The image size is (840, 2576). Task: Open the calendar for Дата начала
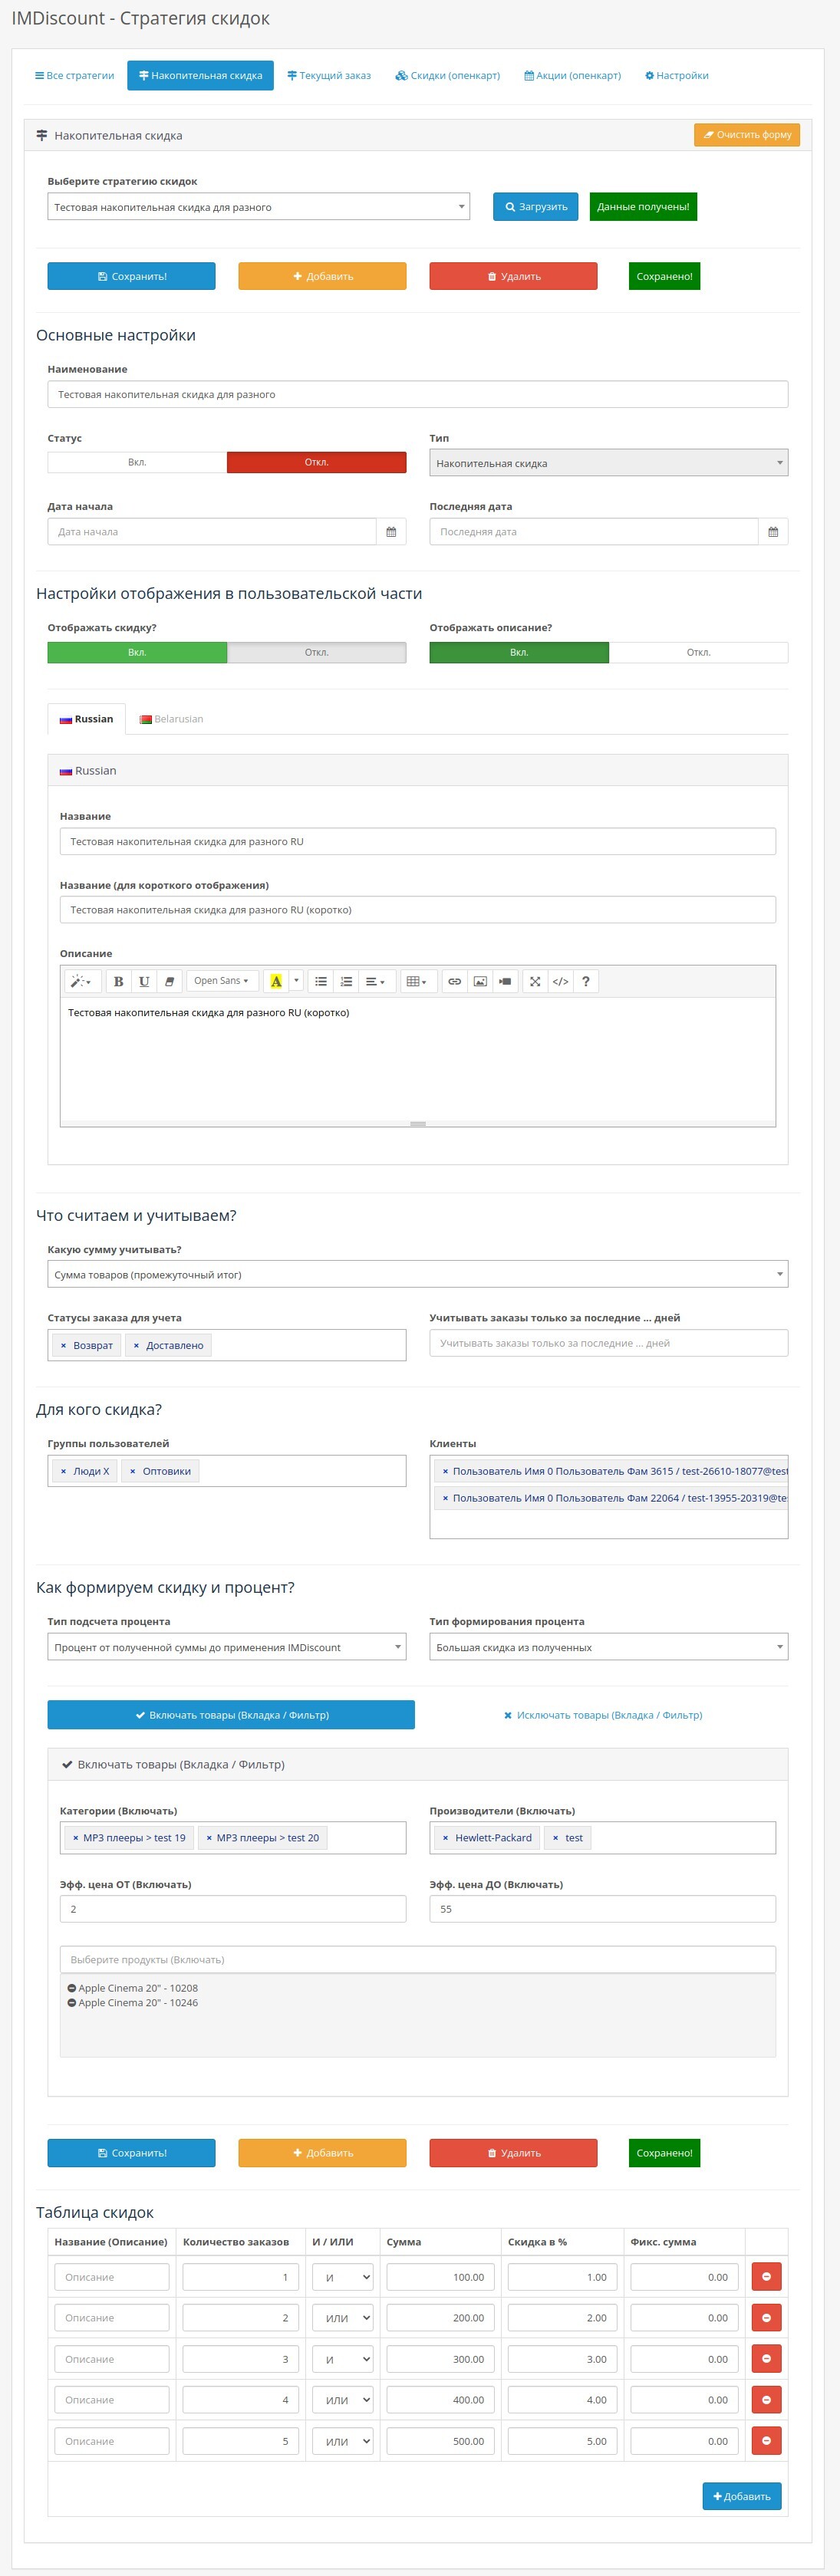[391, 532]
